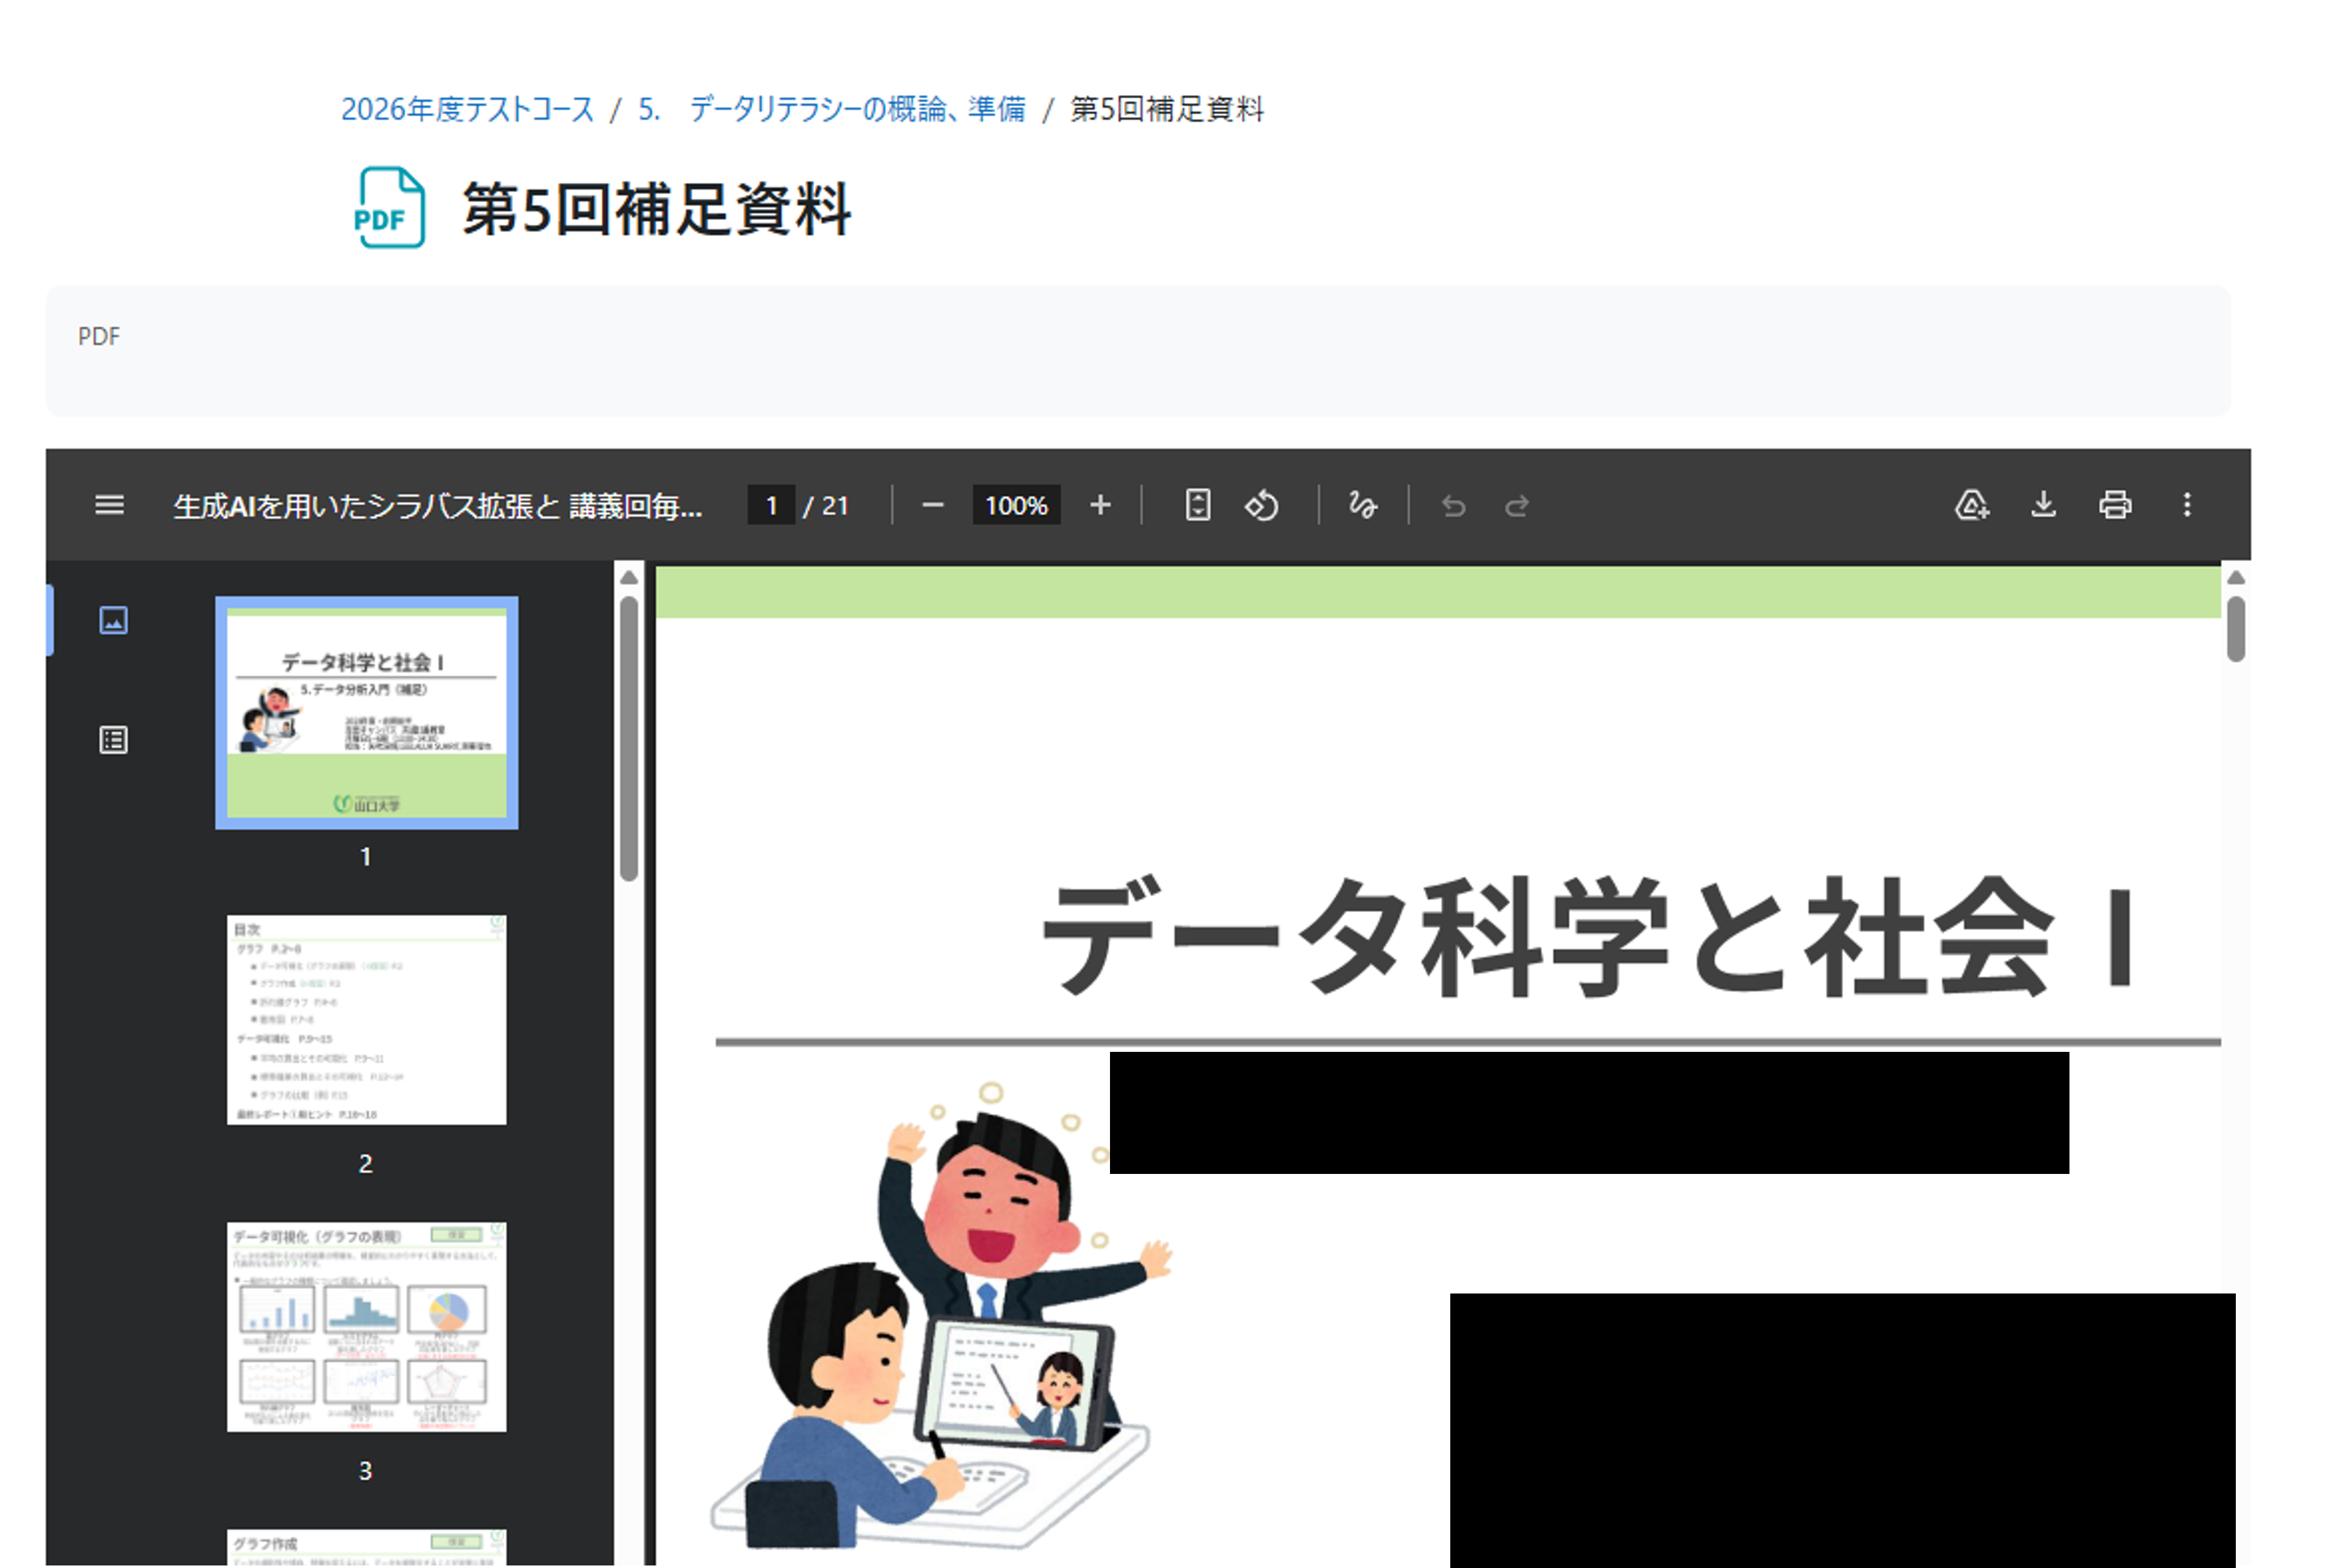Open the PDF viewer more actions menu

pyautogui.click(x=2186, y=504)
